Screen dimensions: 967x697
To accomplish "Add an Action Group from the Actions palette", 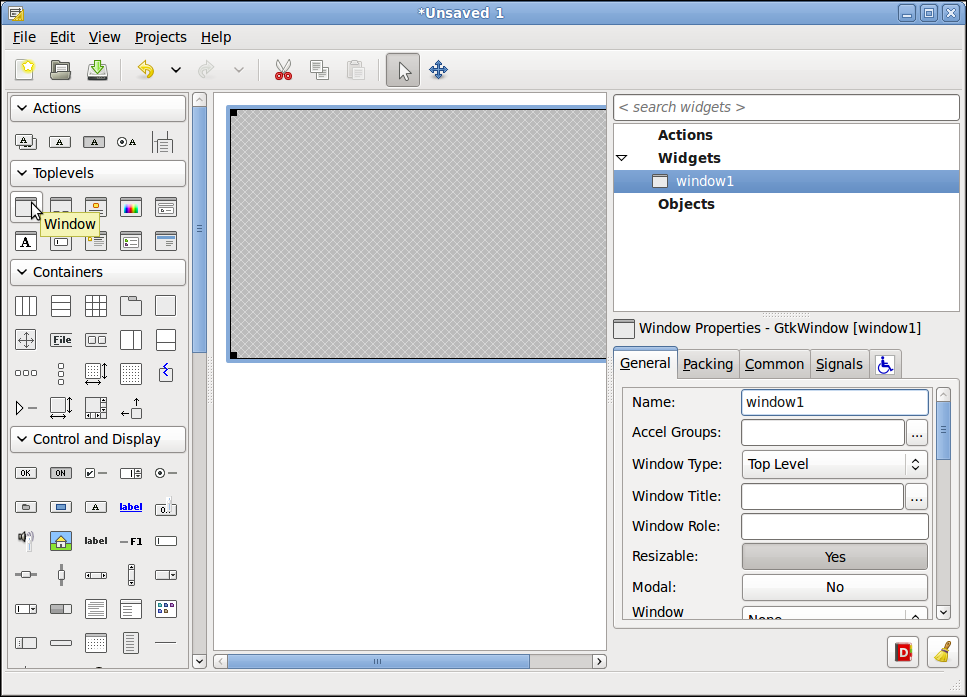I will 26,142.
